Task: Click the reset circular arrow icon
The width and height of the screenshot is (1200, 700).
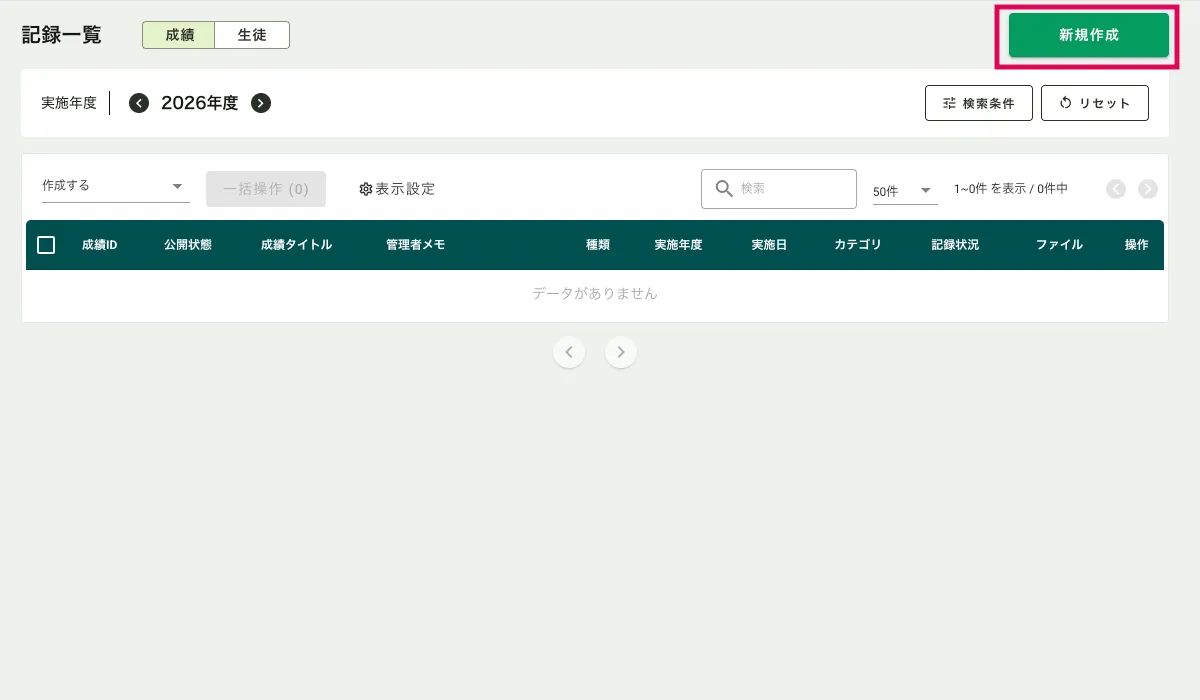Action: pyautogui.click(x=1065, y=103)
